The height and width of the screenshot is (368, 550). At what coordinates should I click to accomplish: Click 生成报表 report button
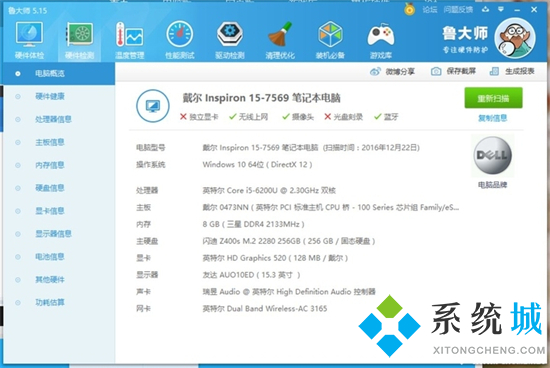point(512,71)
